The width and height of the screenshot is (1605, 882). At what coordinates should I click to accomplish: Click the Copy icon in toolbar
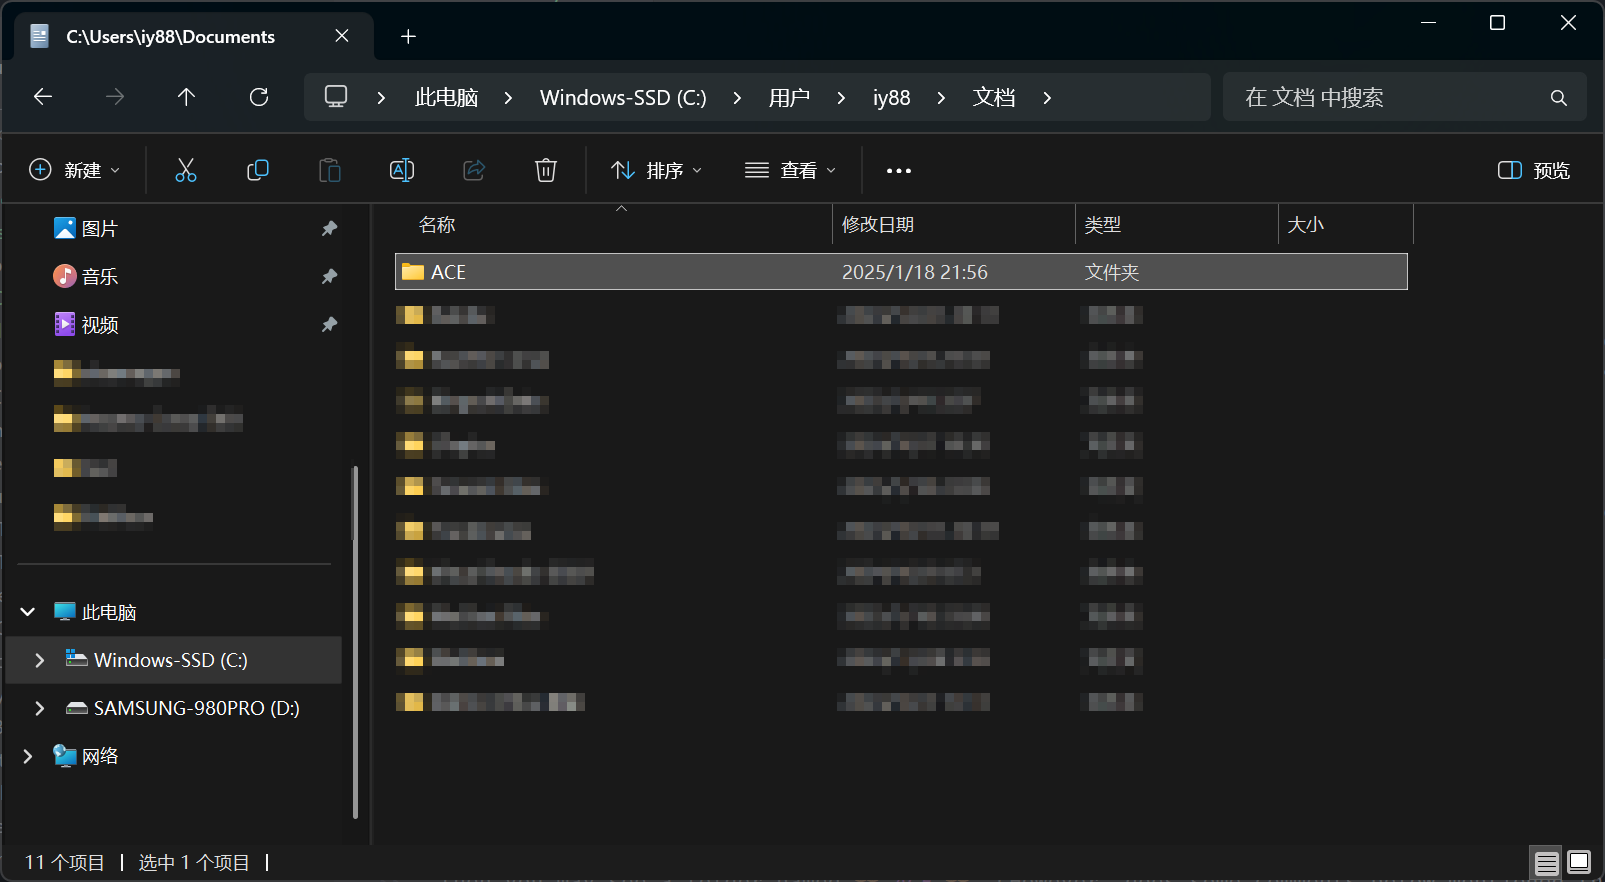click(258, 170)
